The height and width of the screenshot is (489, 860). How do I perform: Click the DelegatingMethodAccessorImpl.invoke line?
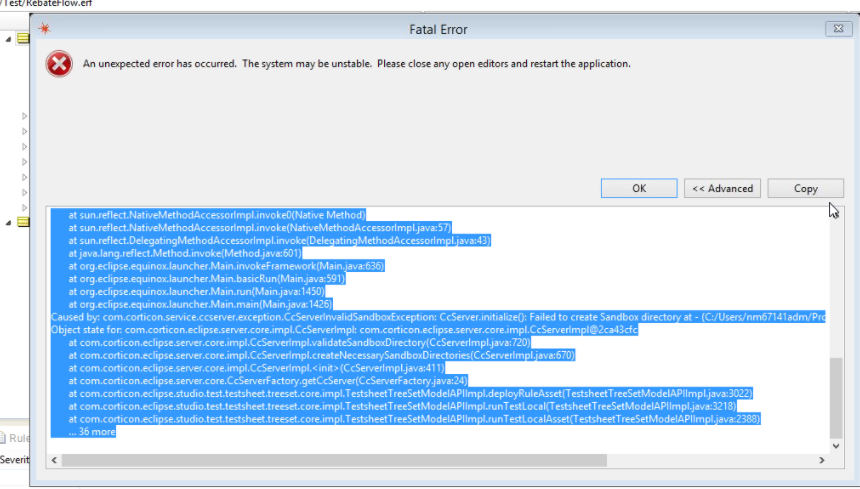point(279,241)
